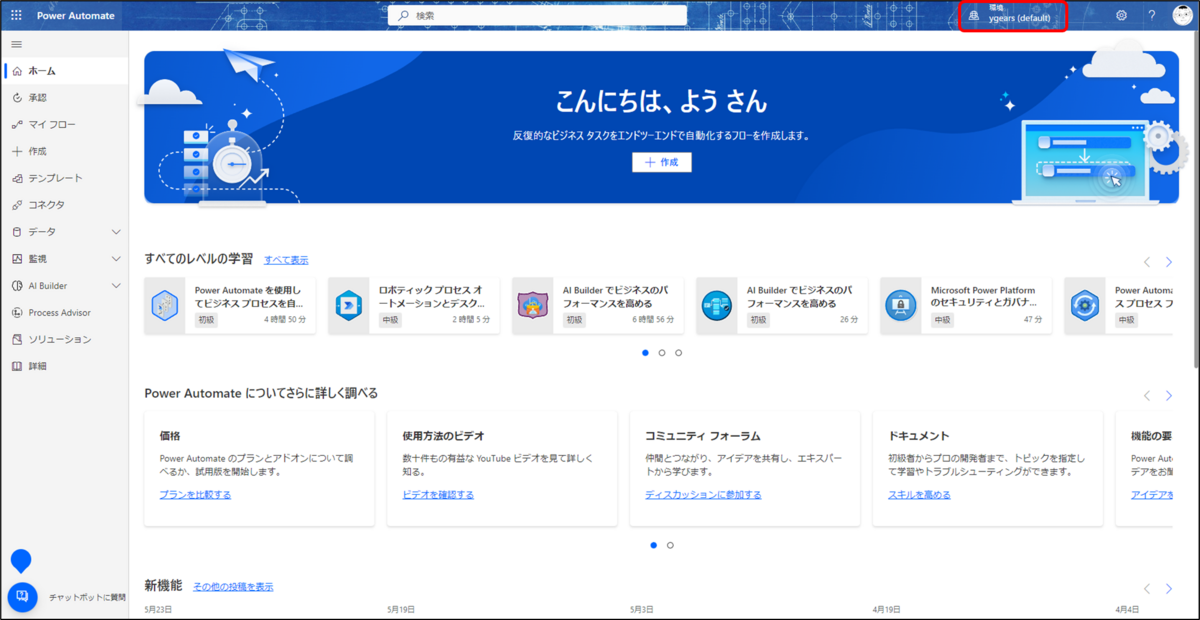Open AI Builder card with 6 時間 56 分

[598, 306]
